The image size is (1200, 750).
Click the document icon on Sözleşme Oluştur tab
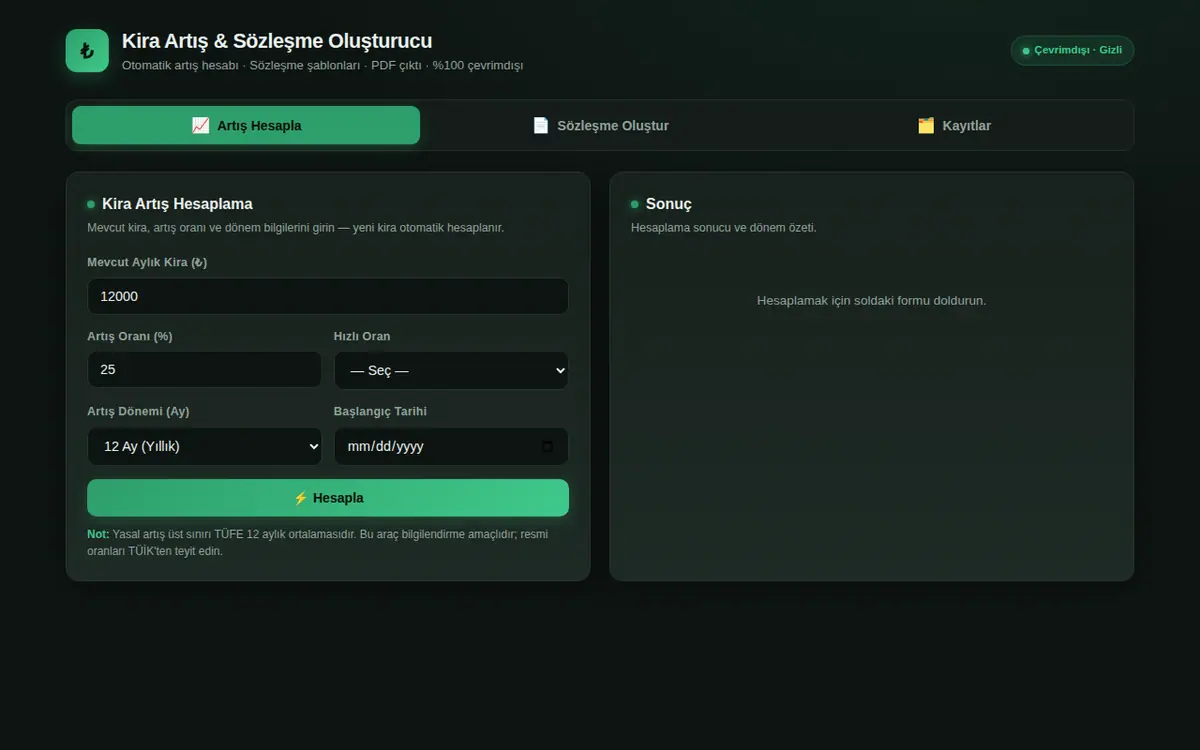[x=541, y=126]
